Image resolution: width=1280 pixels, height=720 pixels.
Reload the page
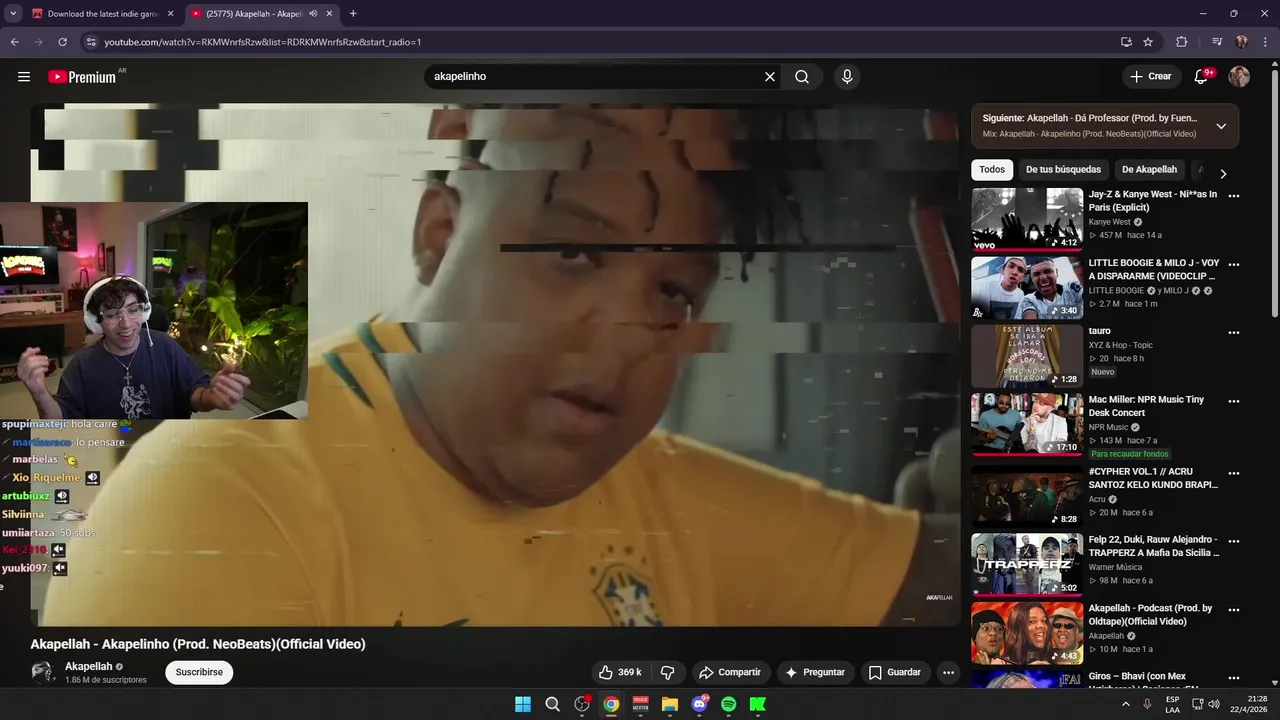(62, 42)
